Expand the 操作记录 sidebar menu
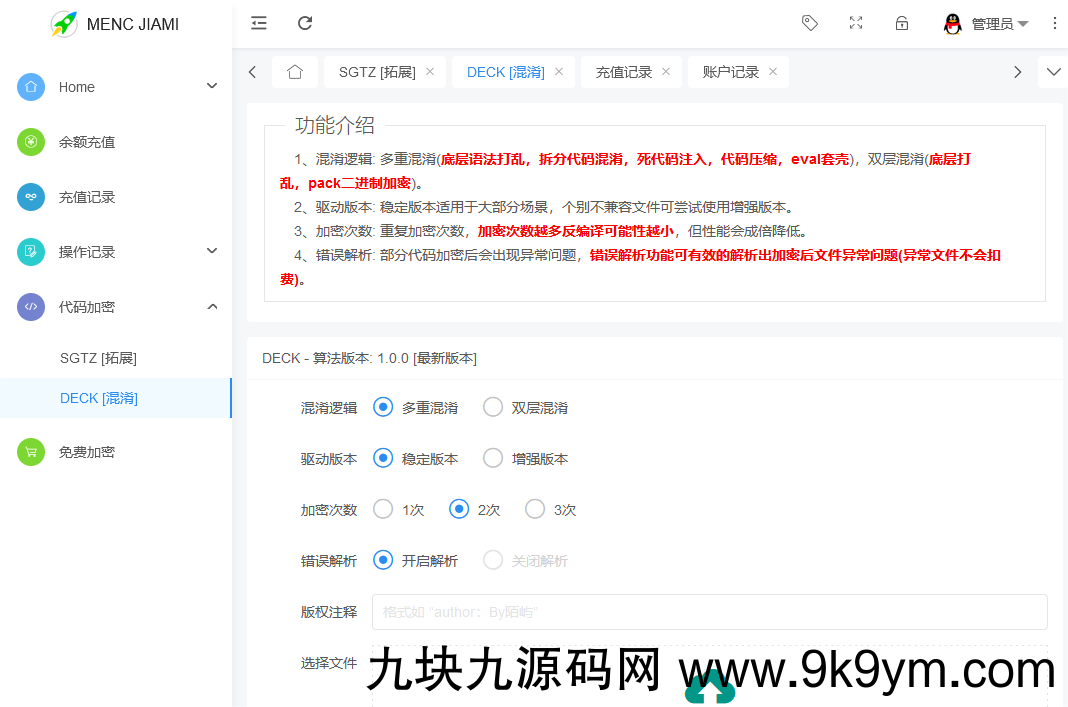 (x=115, y=252)
